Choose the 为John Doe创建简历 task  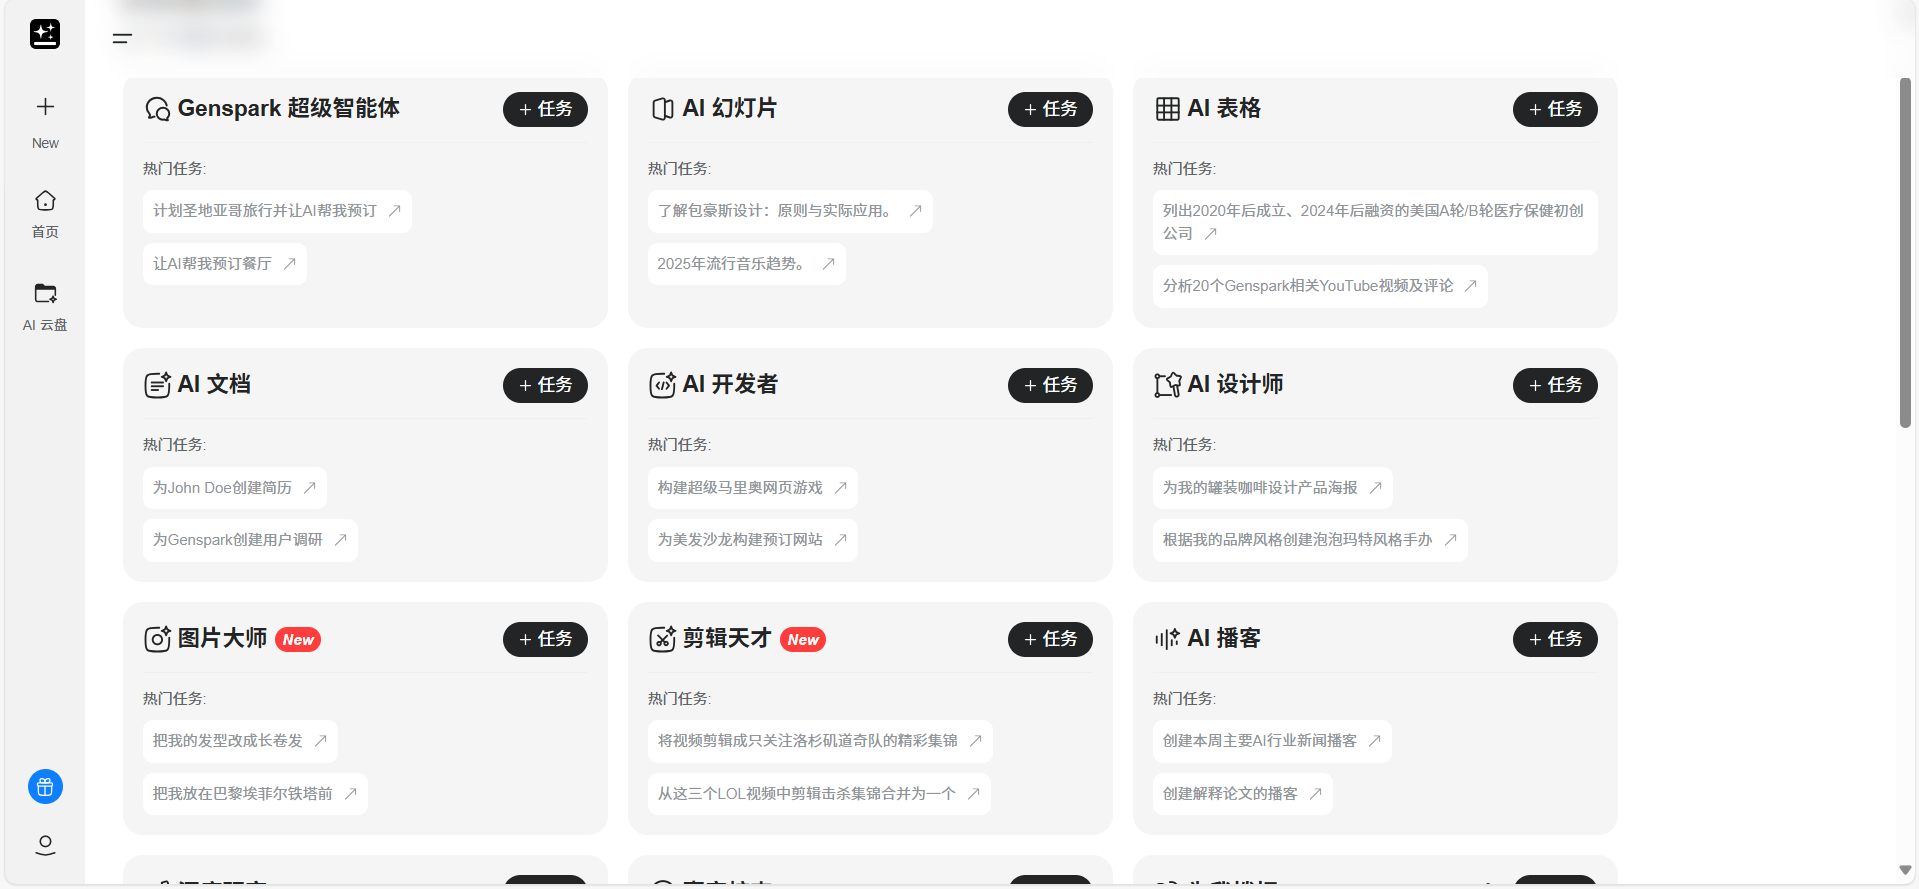[234, 488]
